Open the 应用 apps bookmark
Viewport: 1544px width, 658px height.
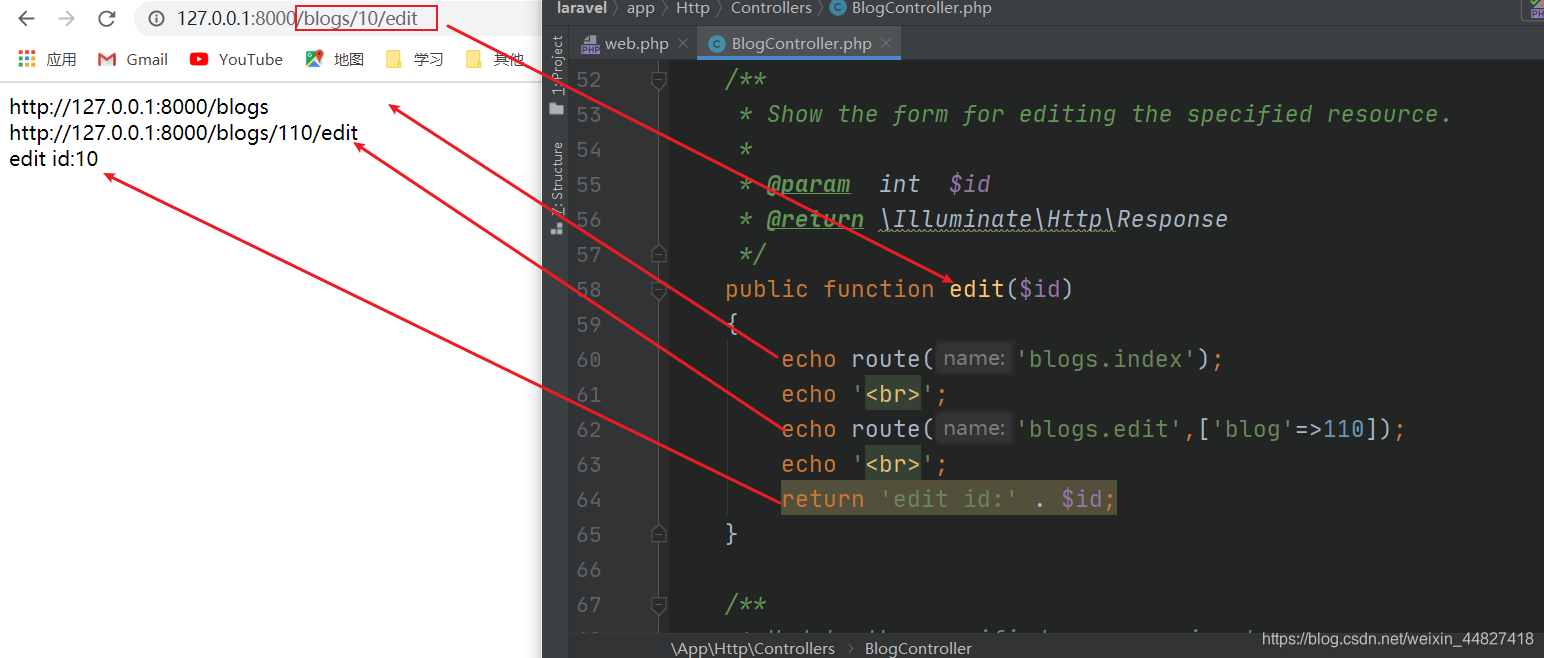coord(47,59)
